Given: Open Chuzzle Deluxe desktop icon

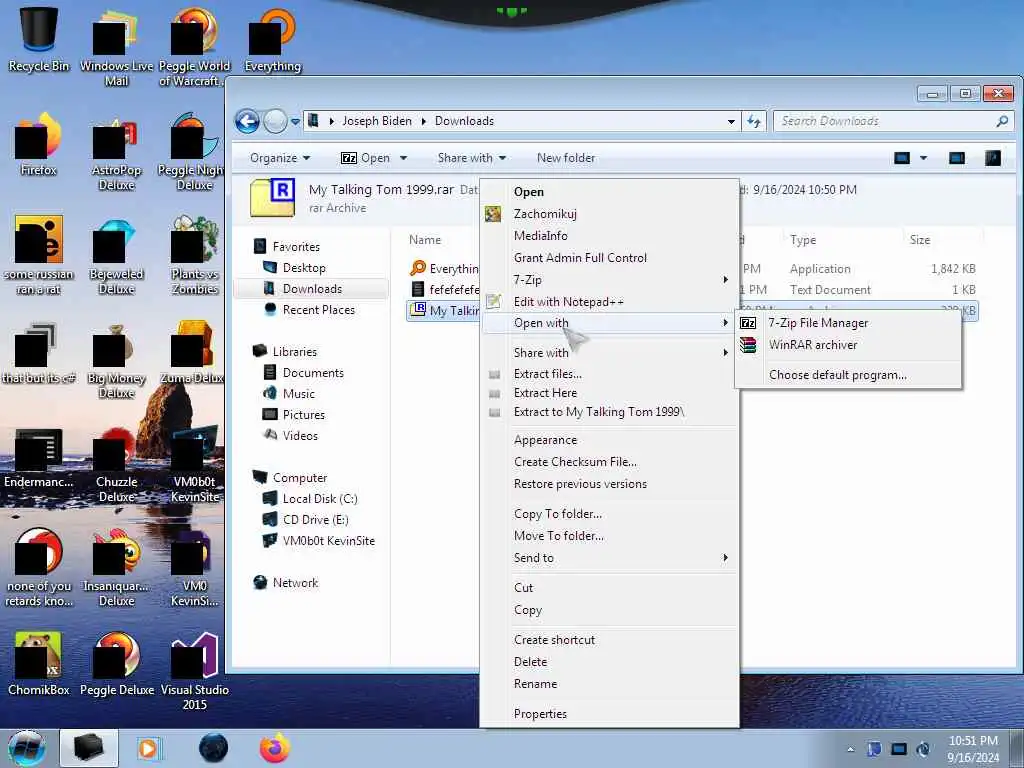Looking at the screenshot, I should [116, 465].
